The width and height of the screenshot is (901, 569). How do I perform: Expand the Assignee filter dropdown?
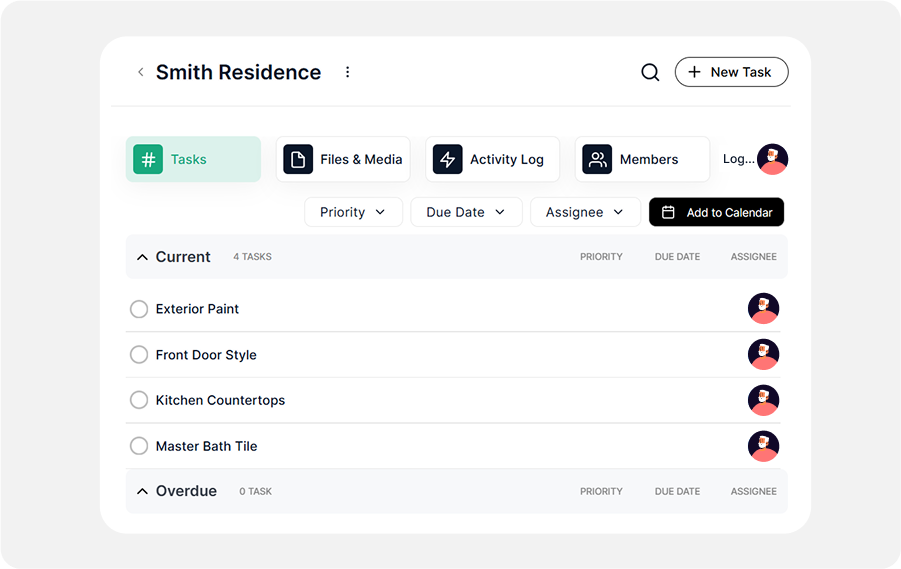[x=585, y=212]
